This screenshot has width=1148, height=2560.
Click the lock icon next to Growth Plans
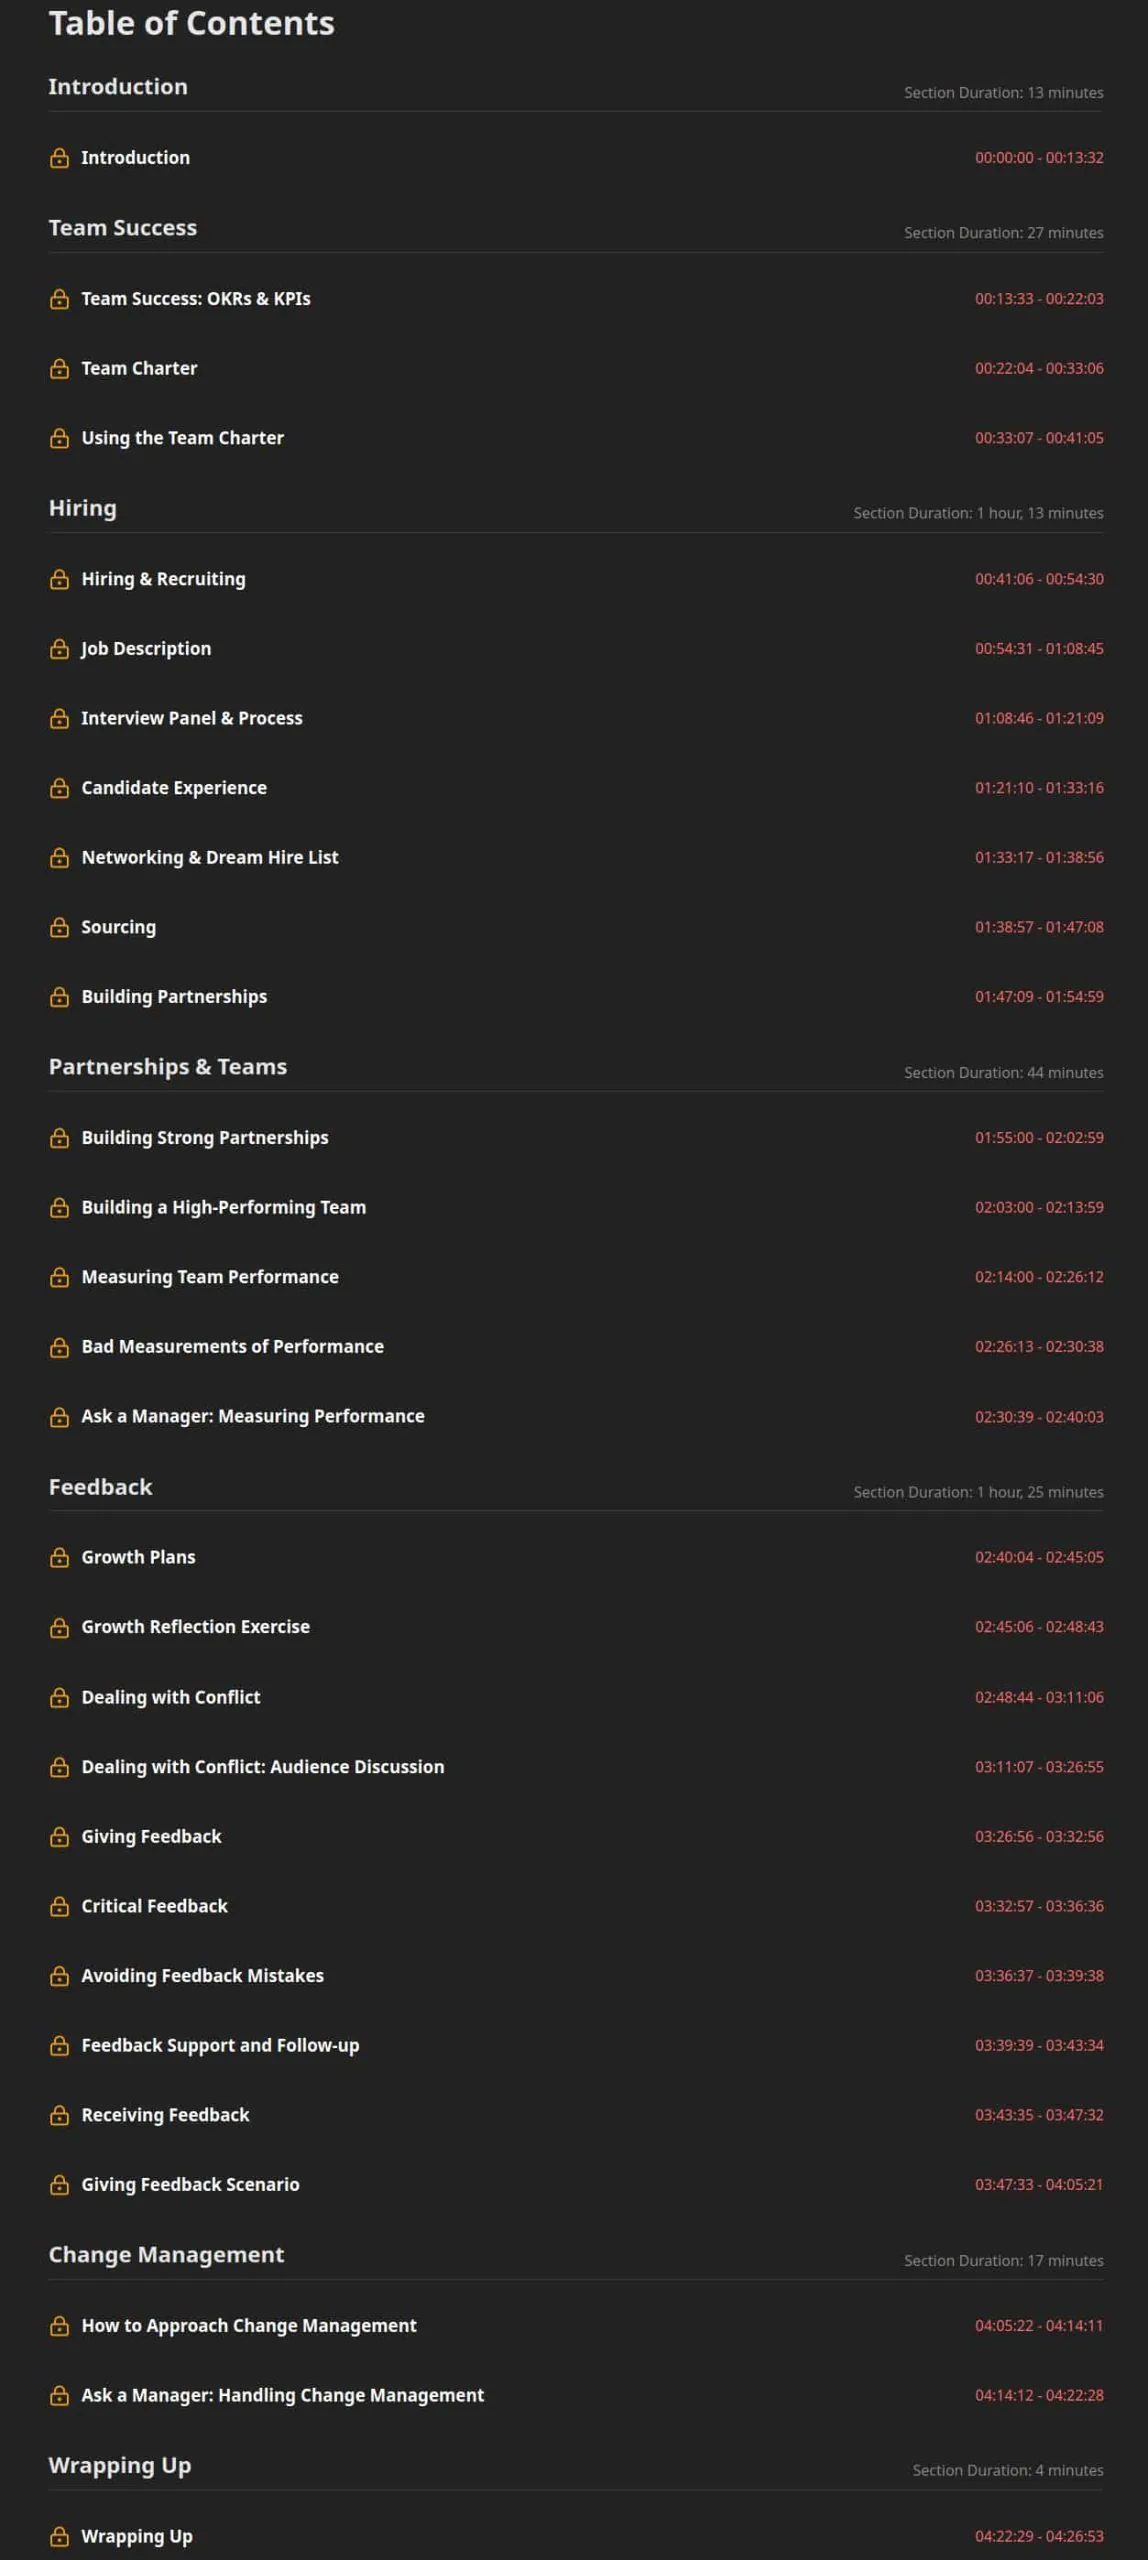point(59,1557)
